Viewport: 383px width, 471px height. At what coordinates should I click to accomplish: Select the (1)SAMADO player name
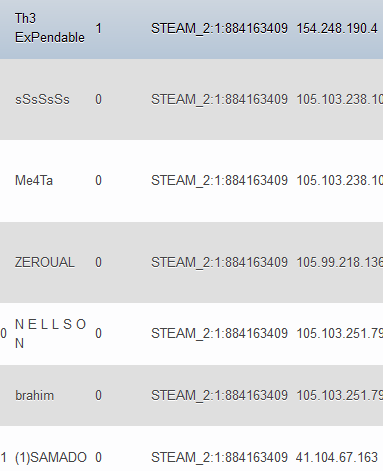coord(51,457)
